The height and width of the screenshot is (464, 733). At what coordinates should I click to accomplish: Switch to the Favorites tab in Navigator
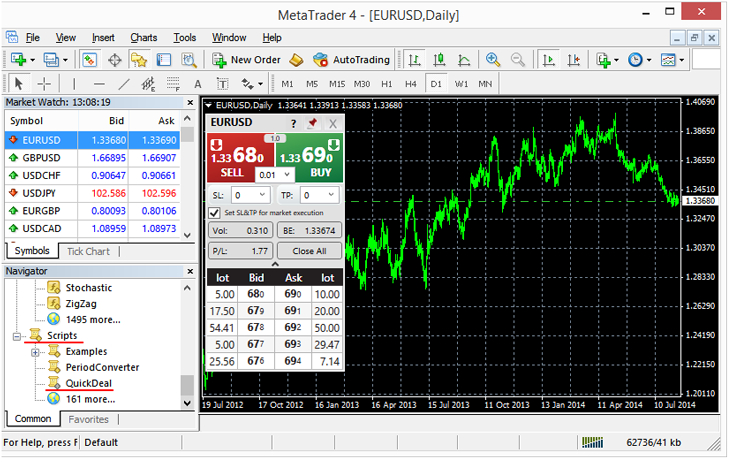point(88,420)
